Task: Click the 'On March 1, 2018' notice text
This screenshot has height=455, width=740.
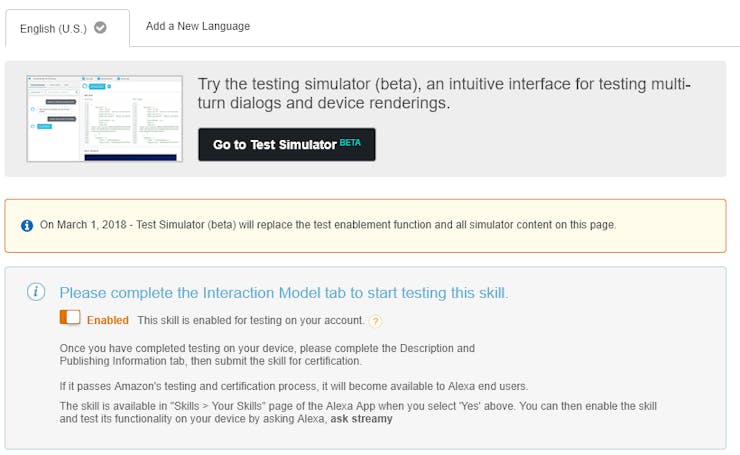Action: [328, 225]
